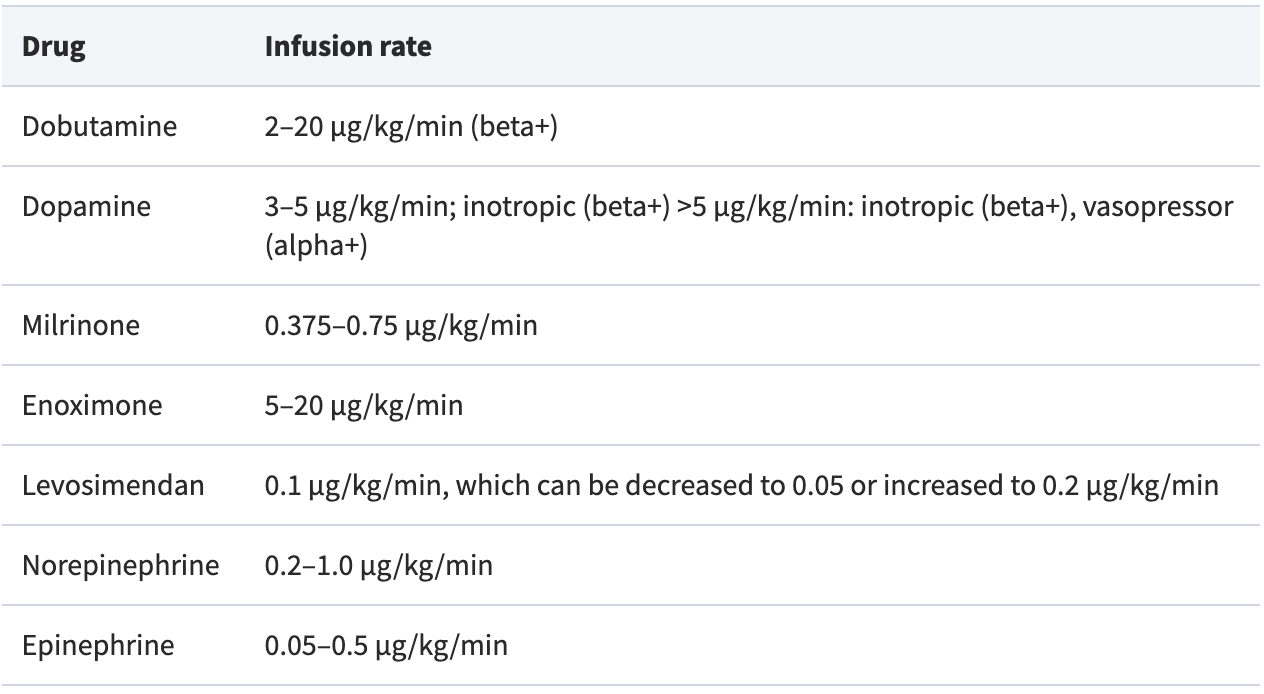The image size is (1264, 694).
Task: Click the '(alpha+)' text in Dopamine row
Action: [x=316, y=246]
